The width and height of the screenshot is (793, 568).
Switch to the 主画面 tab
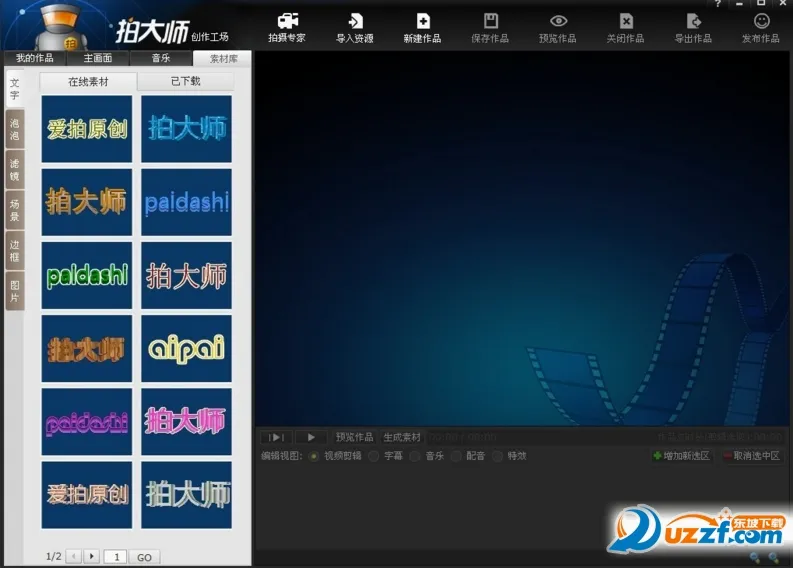[x=98, y=58]
